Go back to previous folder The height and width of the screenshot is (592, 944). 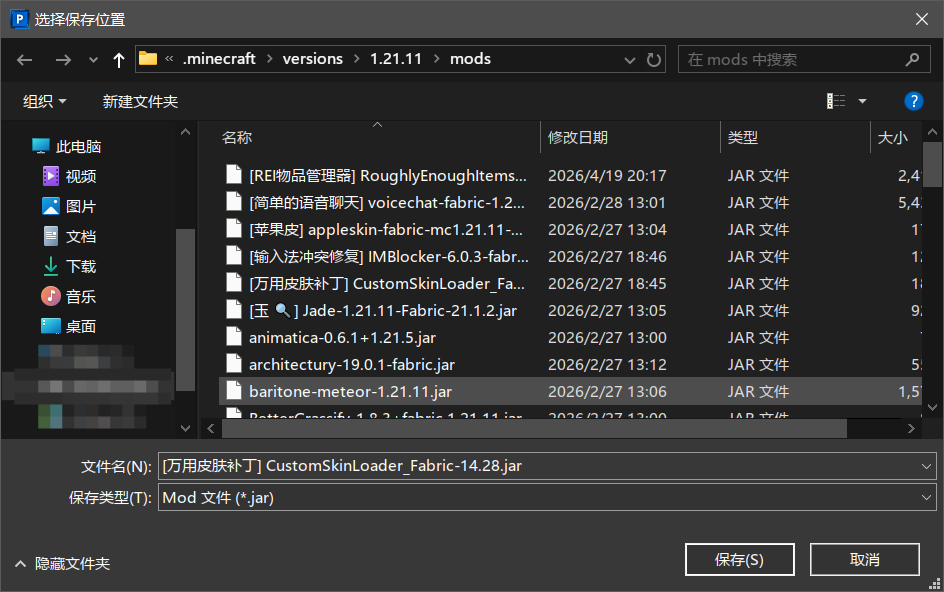point(25,60)
